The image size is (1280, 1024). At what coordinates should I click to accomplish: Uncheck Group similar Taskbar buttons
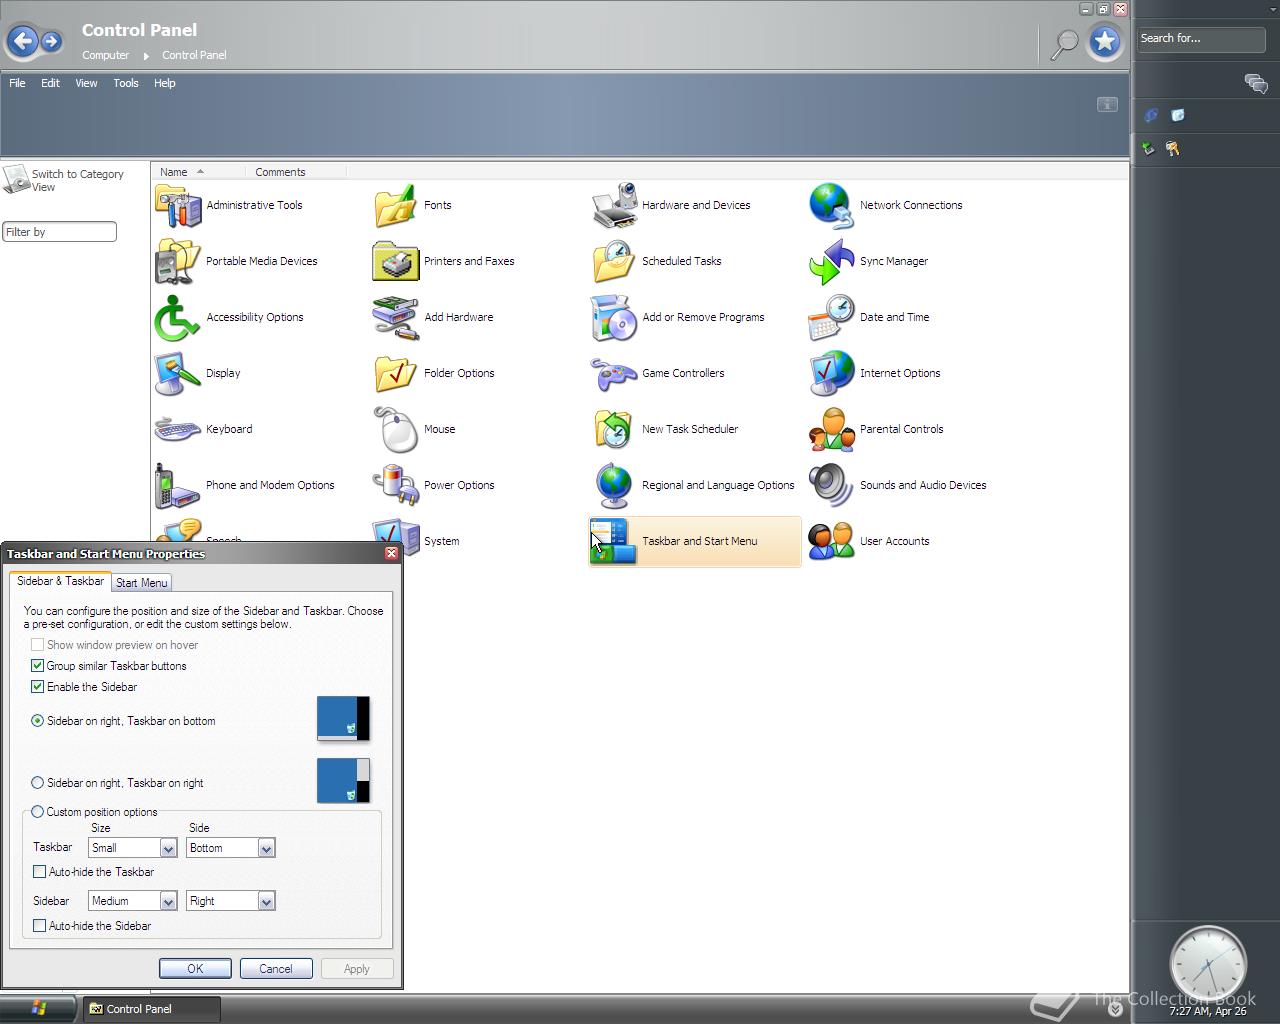pos(38,666)
